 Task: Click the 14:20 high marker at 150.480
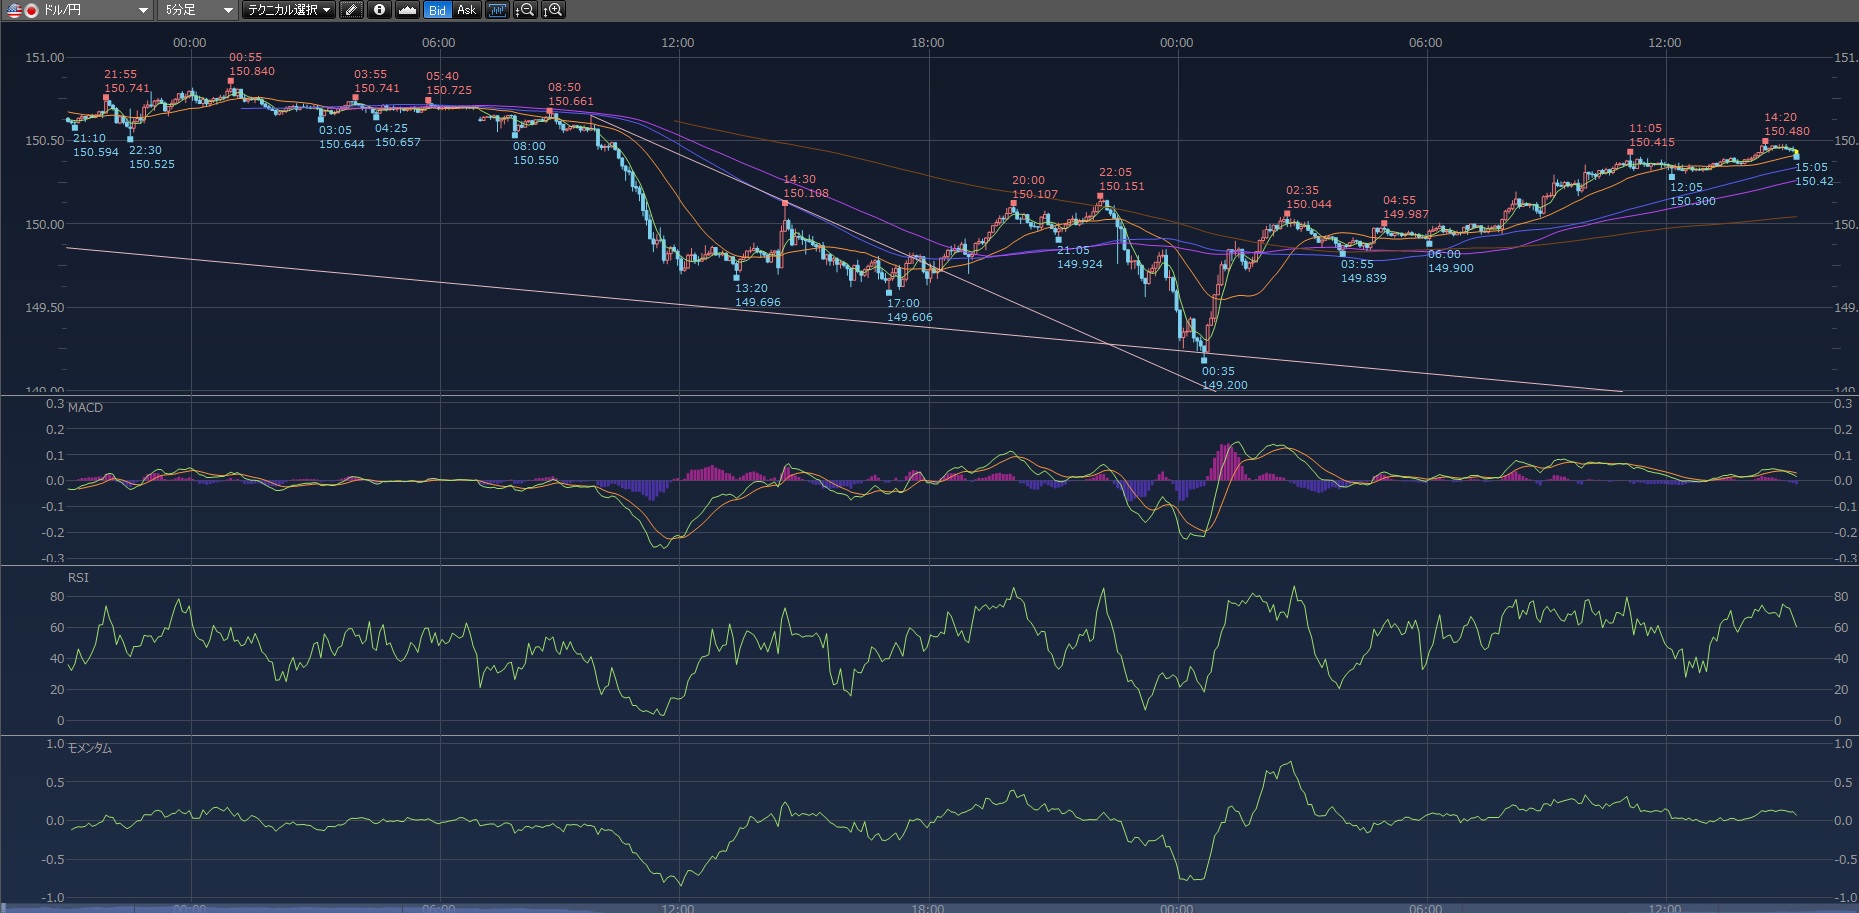1765,141
